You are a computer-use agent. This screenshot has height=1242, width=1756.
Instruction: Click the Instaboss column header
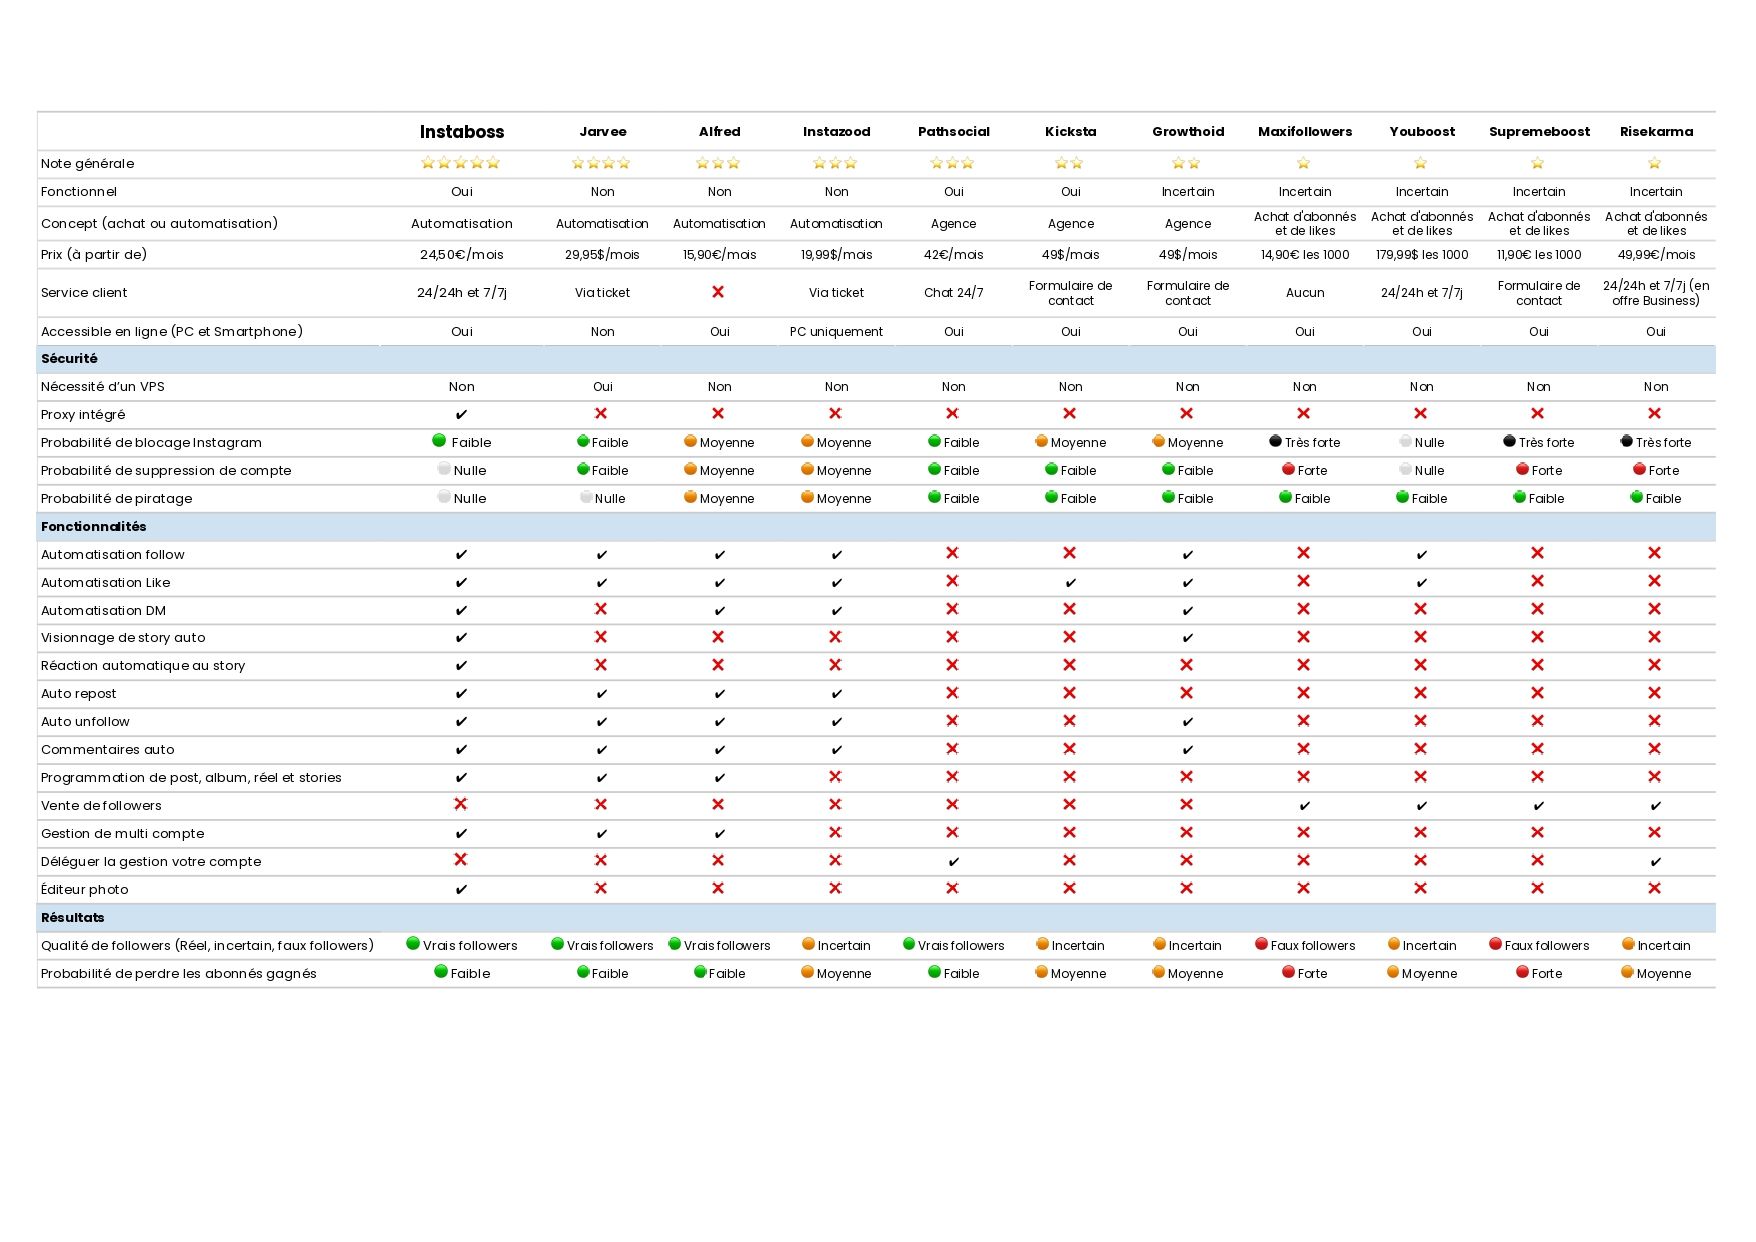click(462, 132)
